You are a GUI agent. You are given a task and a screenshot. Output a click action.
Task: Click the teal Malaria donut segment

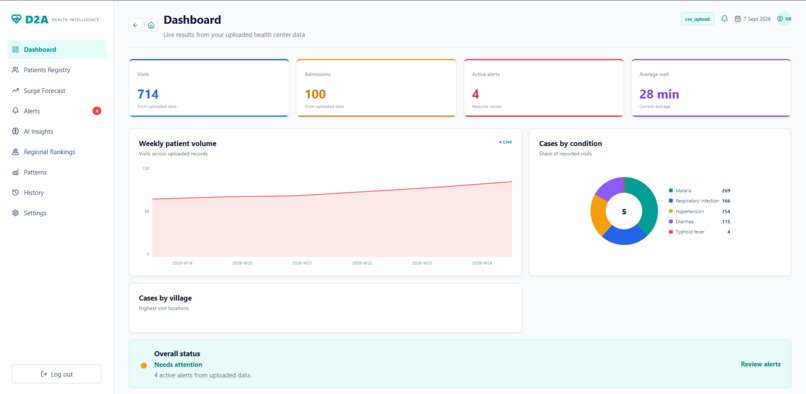pyautogui.click(x=647, y=202)
